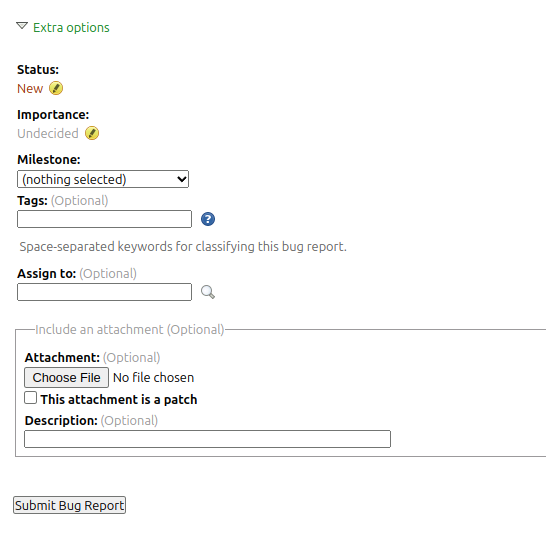Click the New status value
This screenshot has width=546, height=541.
coord(30,88)
